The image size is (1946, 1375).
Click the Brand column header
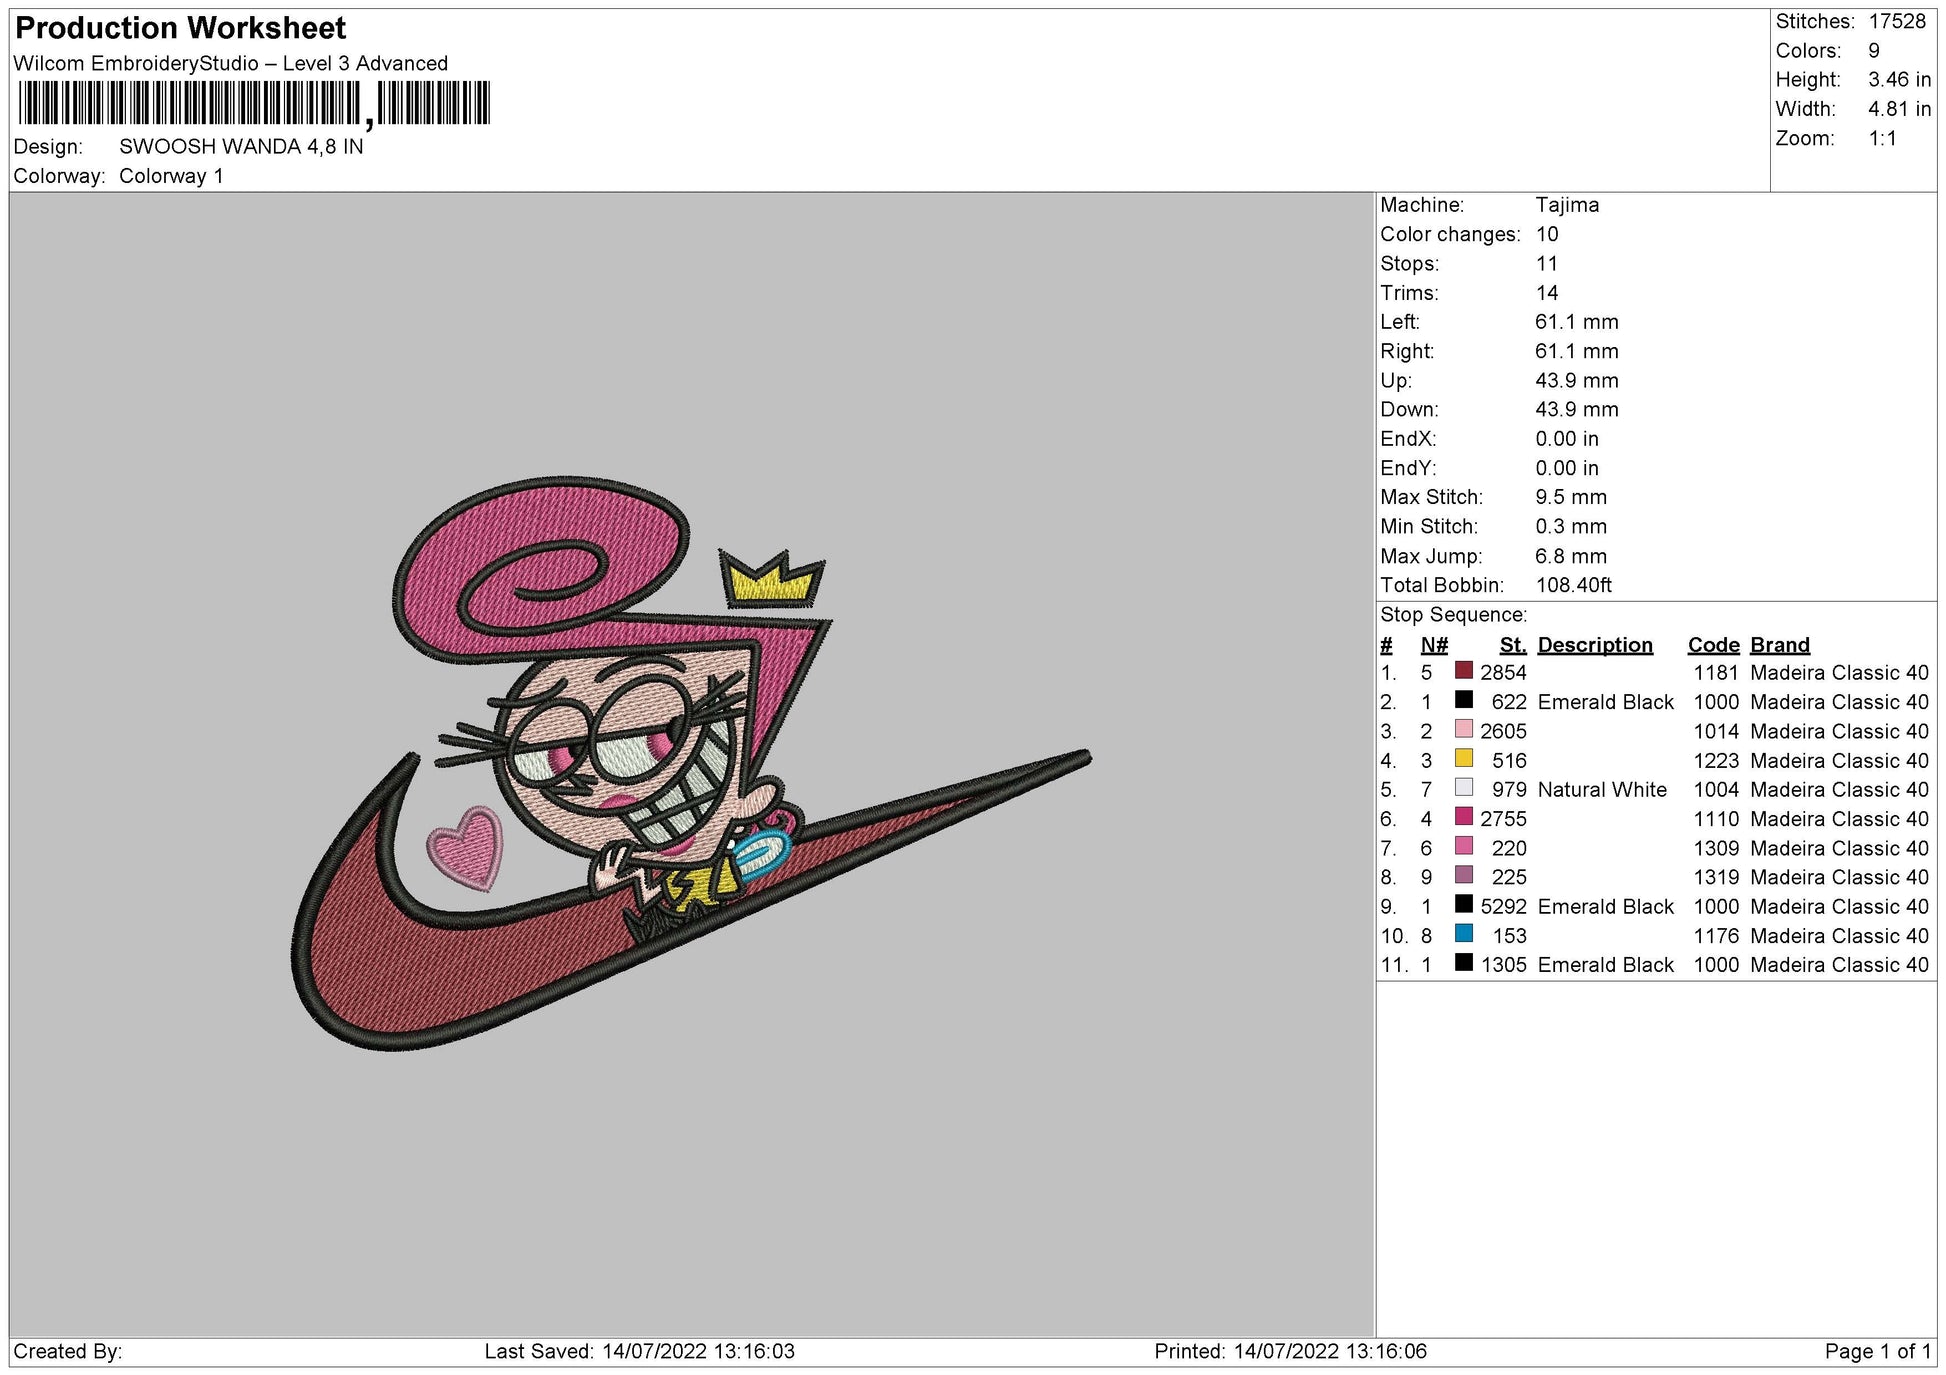coord(1779,645)
